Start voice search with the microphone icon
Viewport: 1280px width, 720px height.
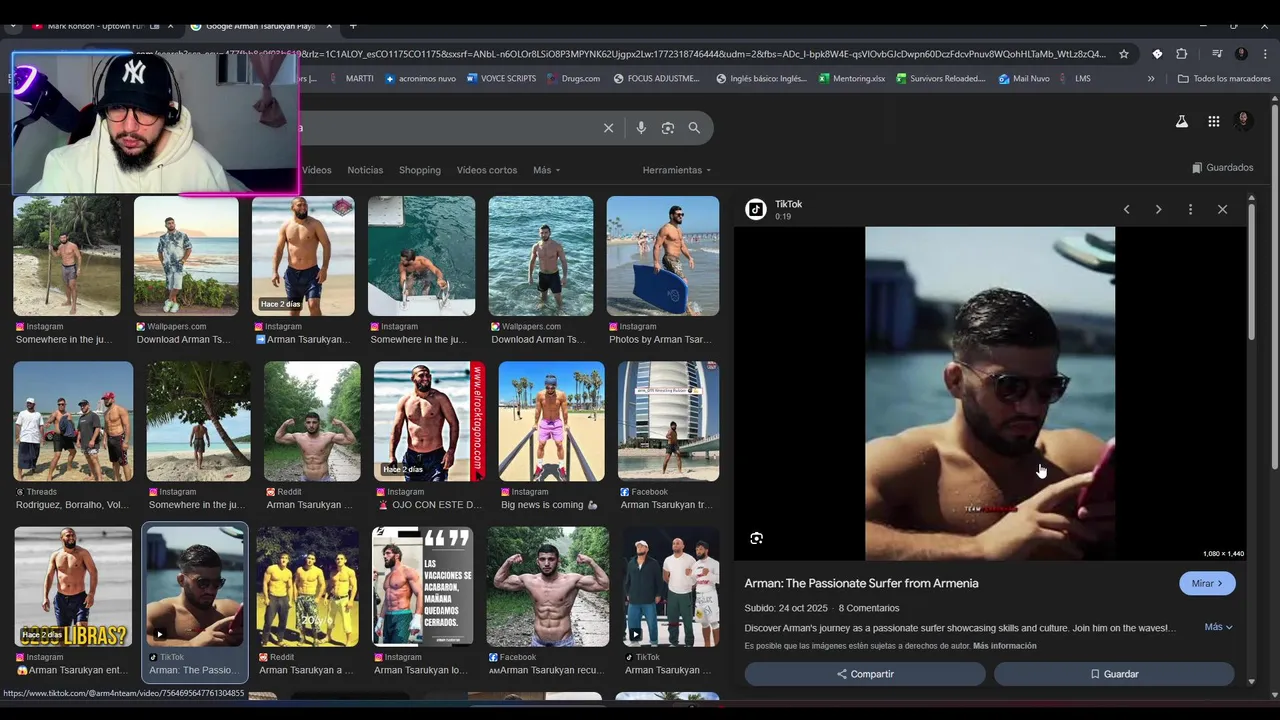click(641, 128)
